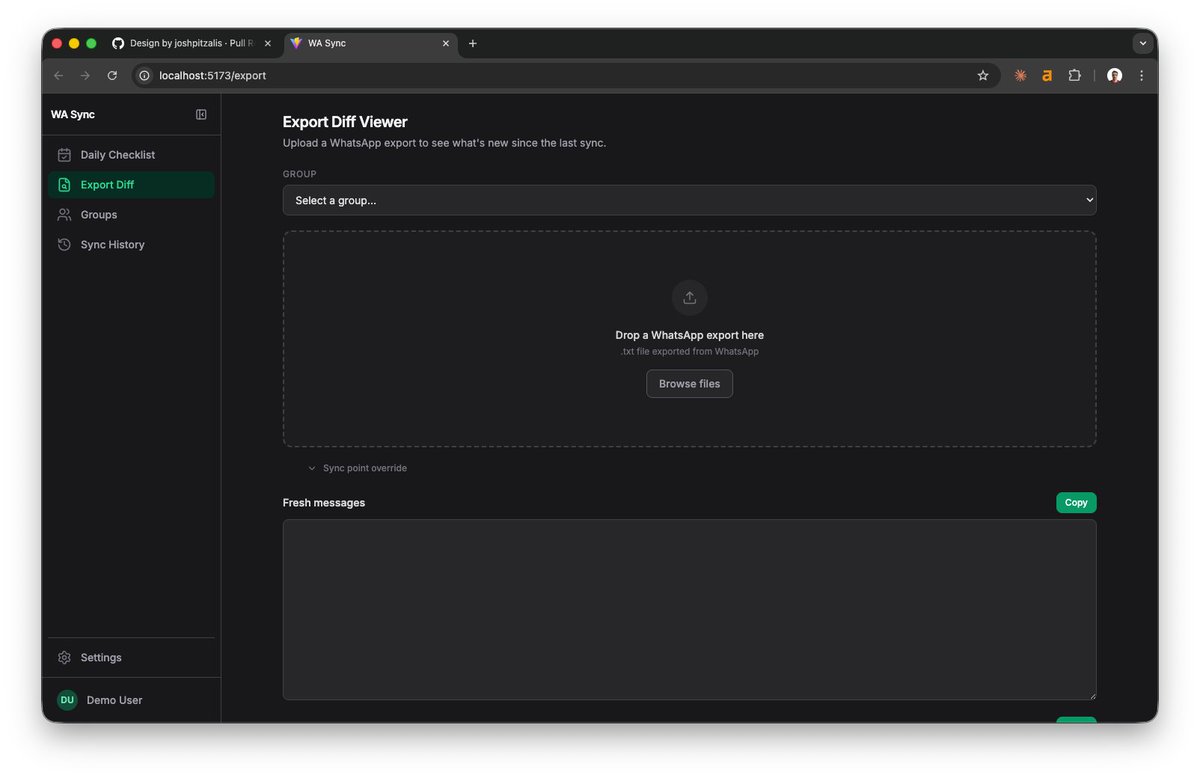Click the orange 'a' extension icon
1200x778 pixels.
[x=1047, y=75]
